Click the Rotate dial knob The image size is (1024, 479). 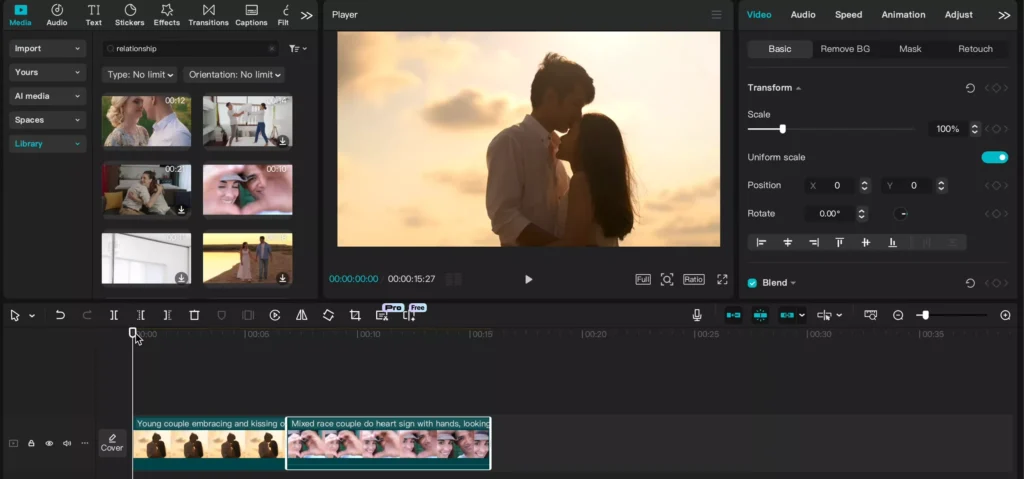pos(901,214)
